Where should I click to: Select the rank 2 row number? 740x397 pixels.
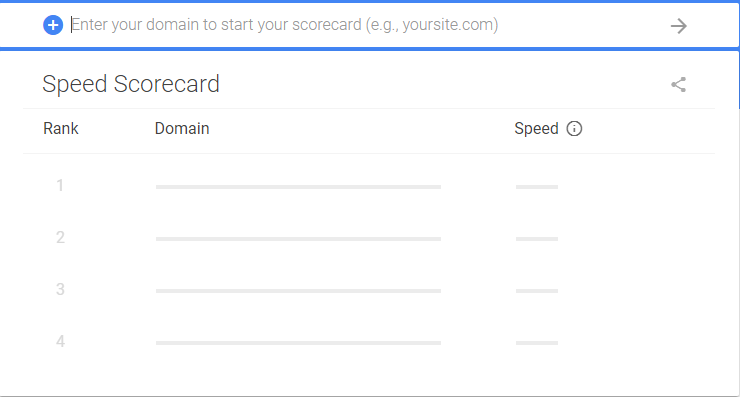[x=60, y=237]
